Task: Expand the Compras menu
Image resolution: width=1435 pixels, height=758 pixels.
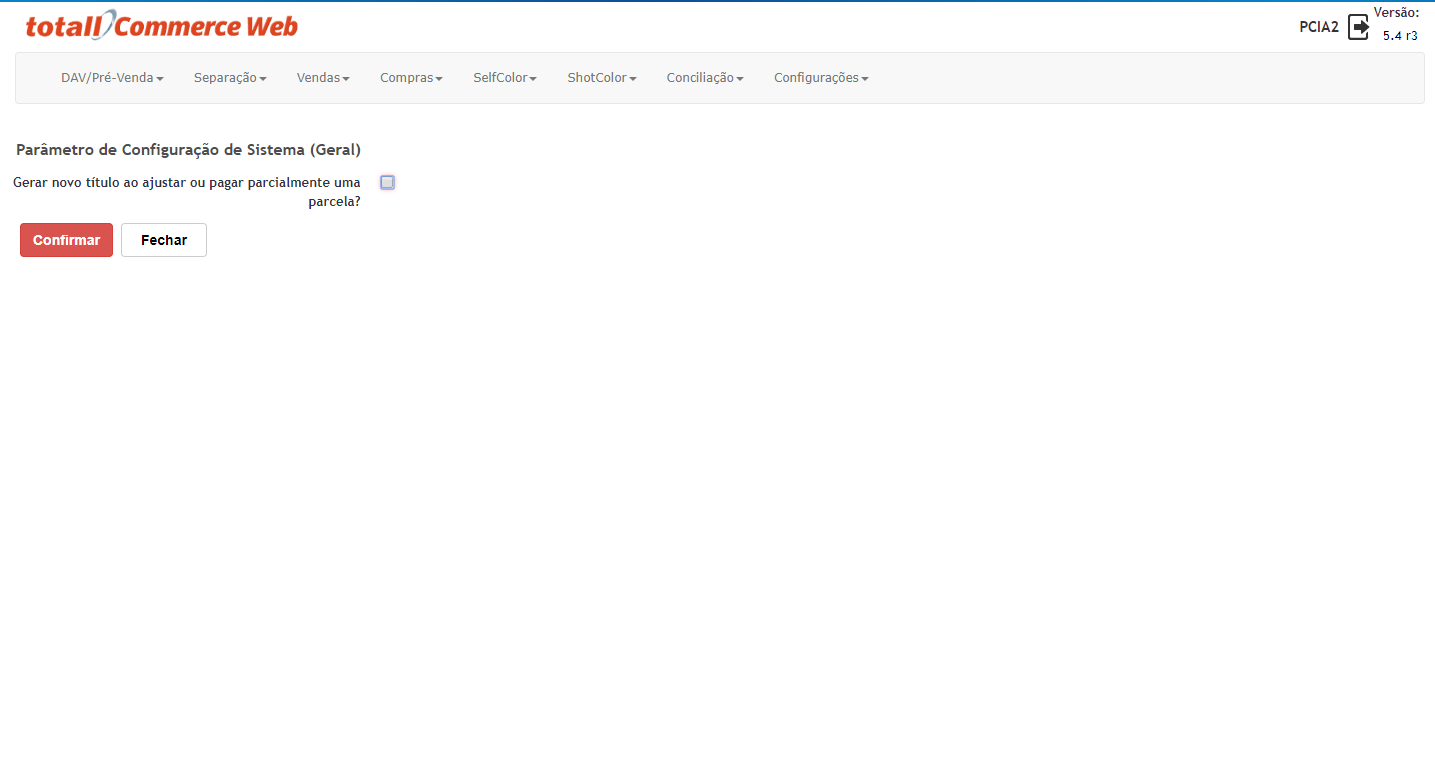Action: click(411, 78)
